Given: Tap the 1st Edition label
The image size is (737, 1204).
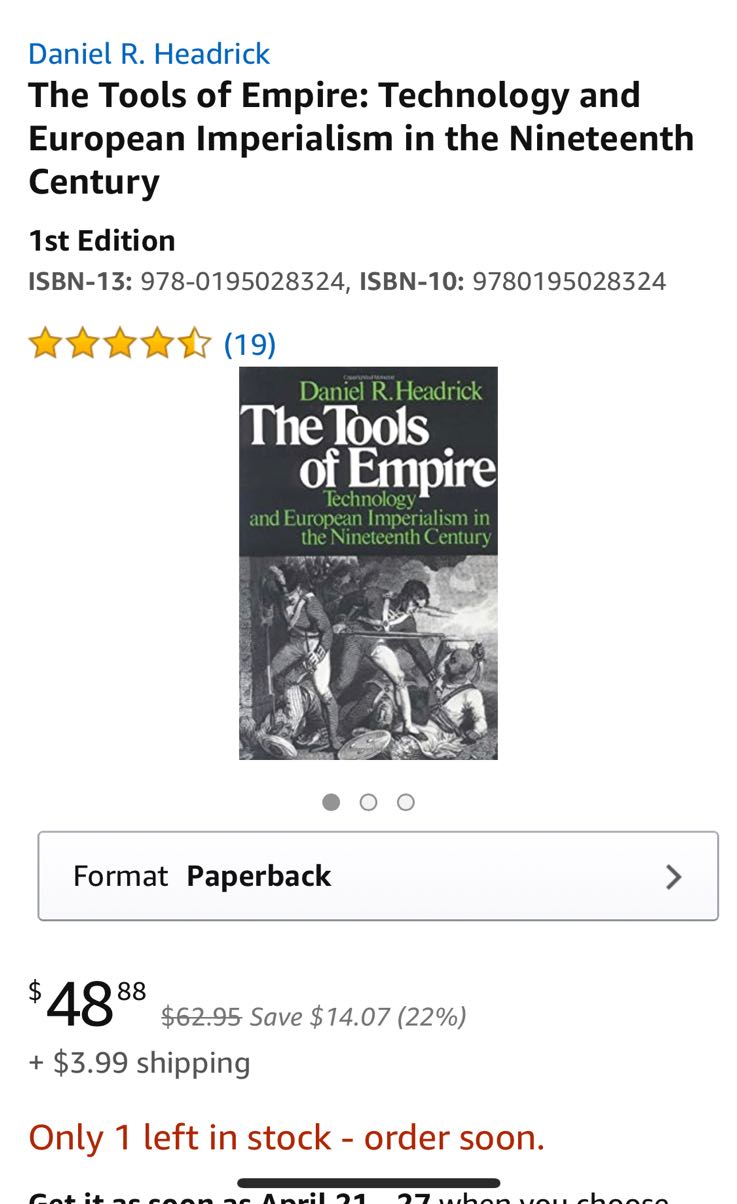Looking at the screenshot, I should (x=102, y=241).
